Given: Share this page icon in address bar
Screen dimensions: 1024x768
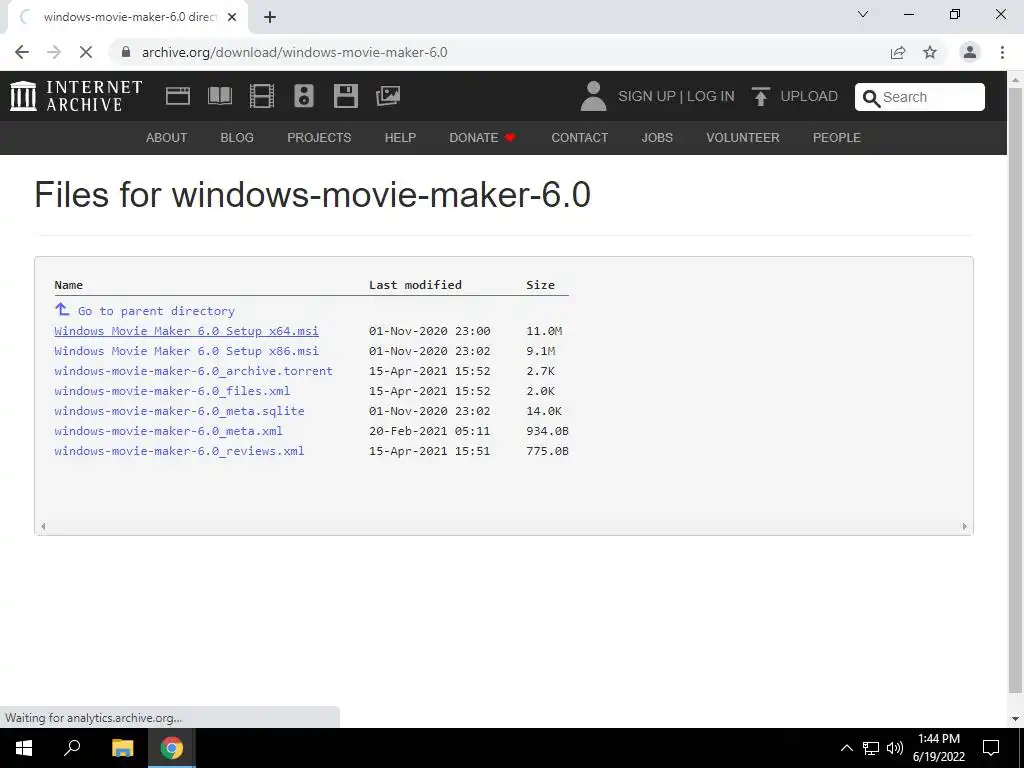Looking at the screenshot, I should click(898, 52).
